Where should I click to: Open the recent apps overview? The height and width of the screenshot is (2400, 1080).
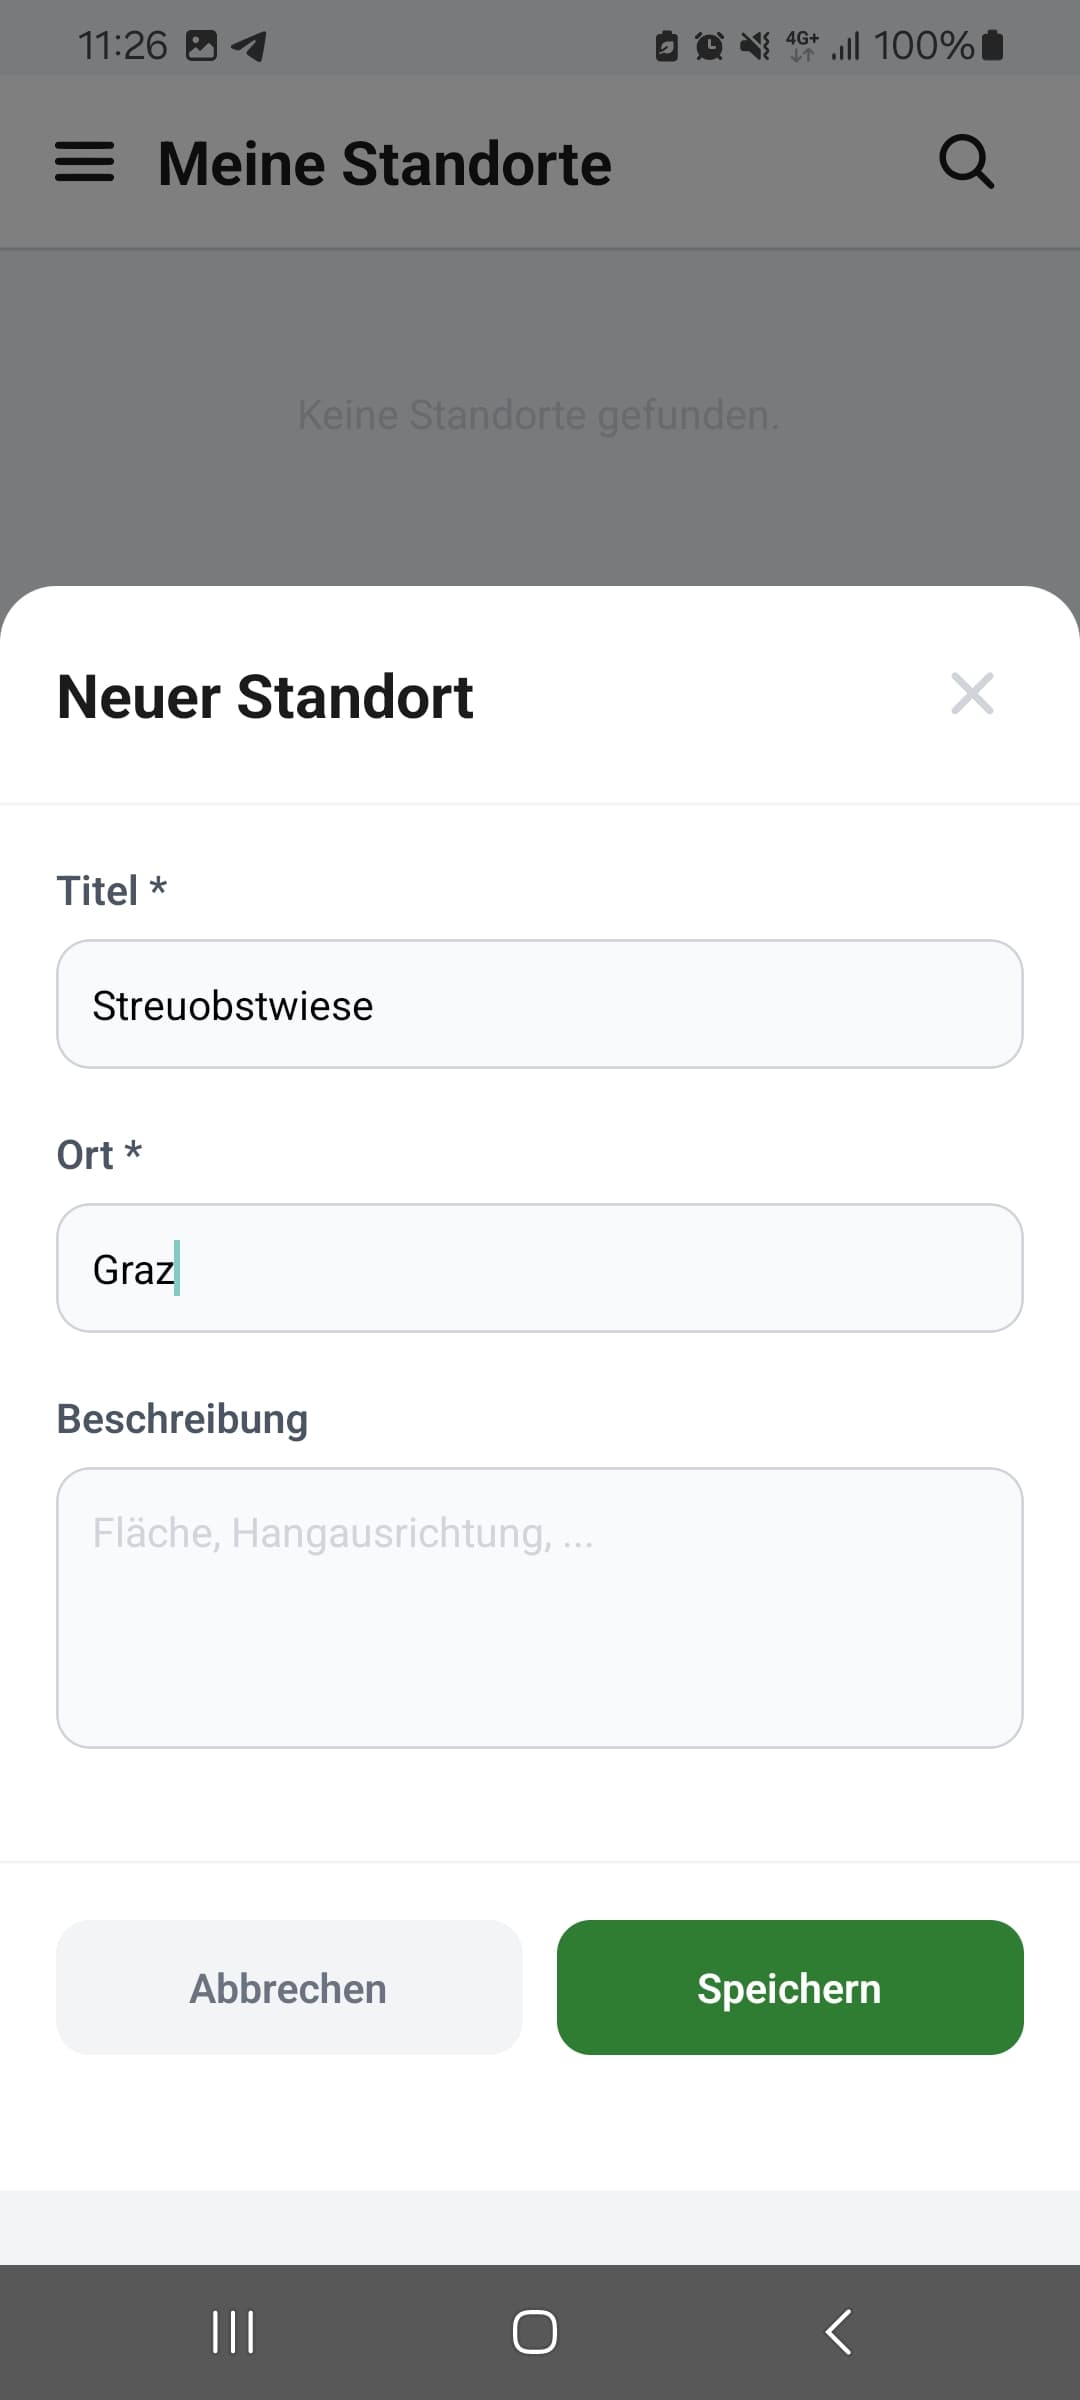(233, 2332)
